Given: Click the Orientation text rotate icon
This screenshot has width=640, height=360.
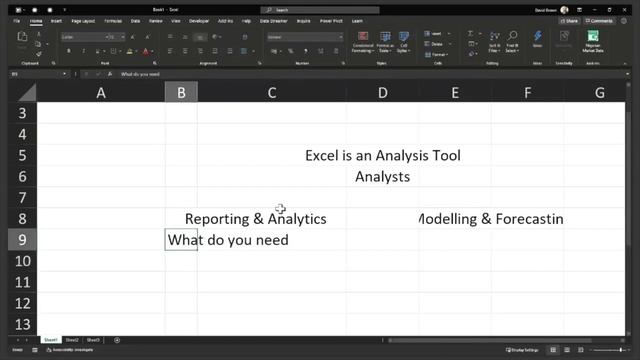Looking at the screenshot, I should 215,37.
